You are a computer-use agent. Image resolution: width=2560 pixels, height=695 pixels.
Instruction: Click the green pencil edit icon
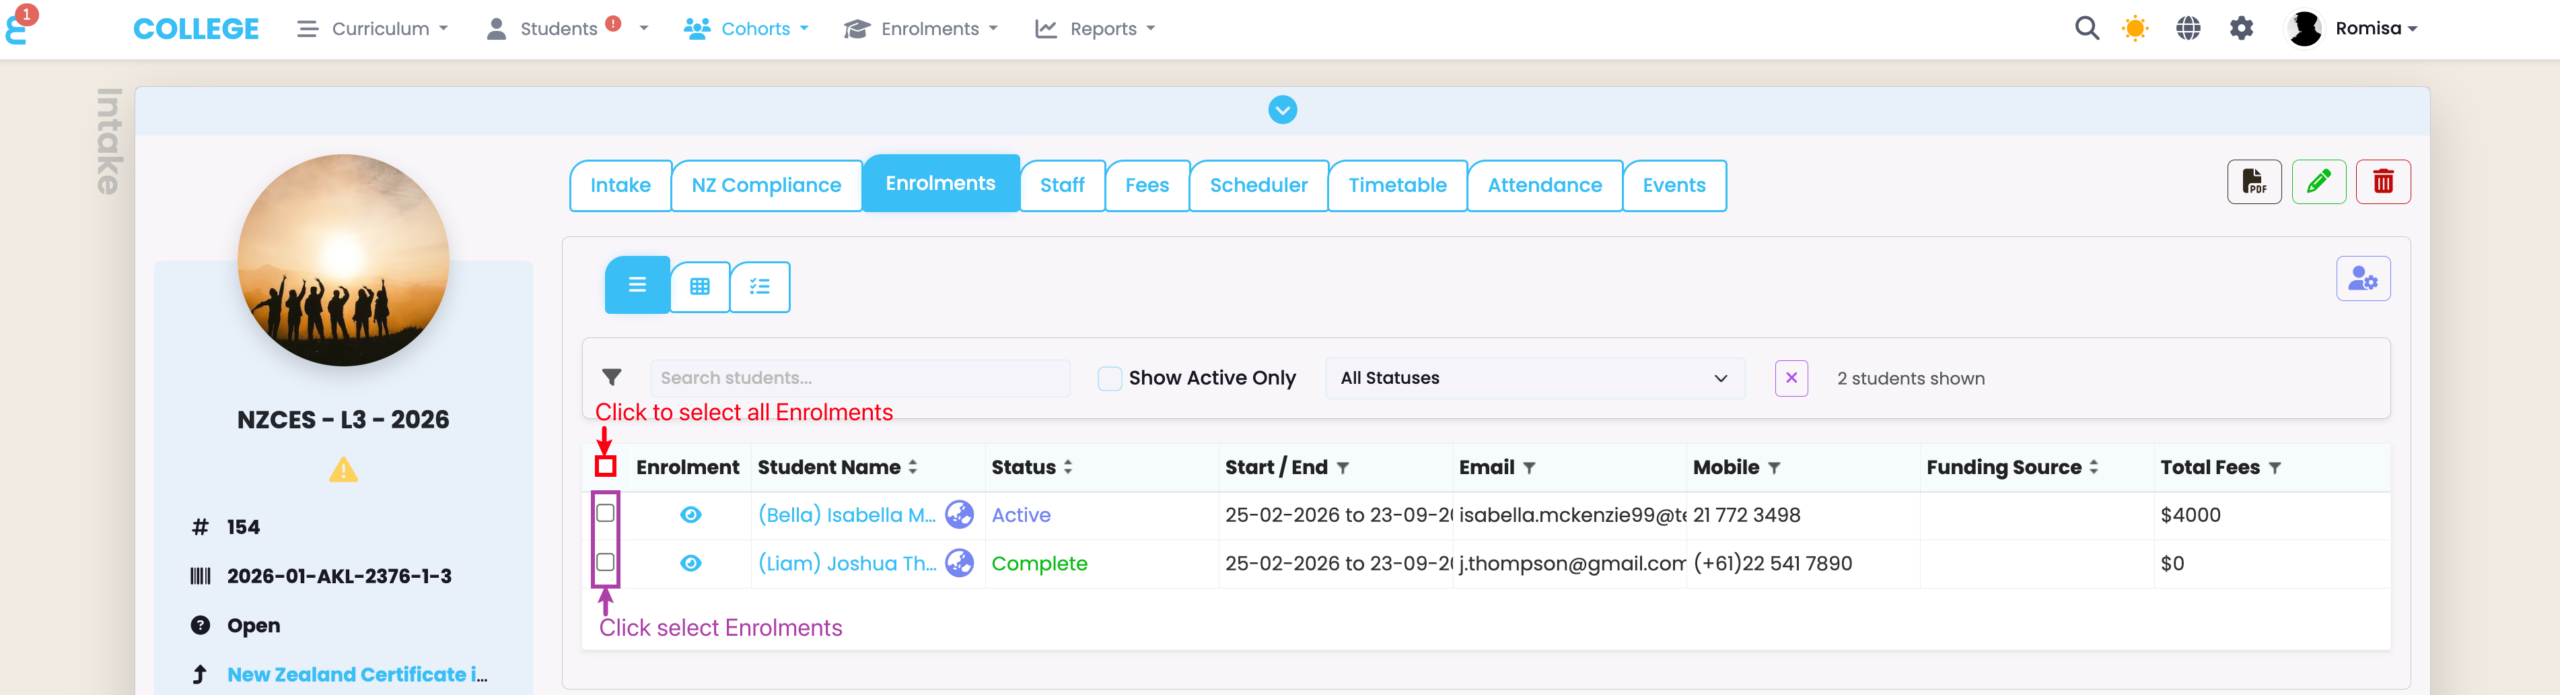click(2318, 182)
